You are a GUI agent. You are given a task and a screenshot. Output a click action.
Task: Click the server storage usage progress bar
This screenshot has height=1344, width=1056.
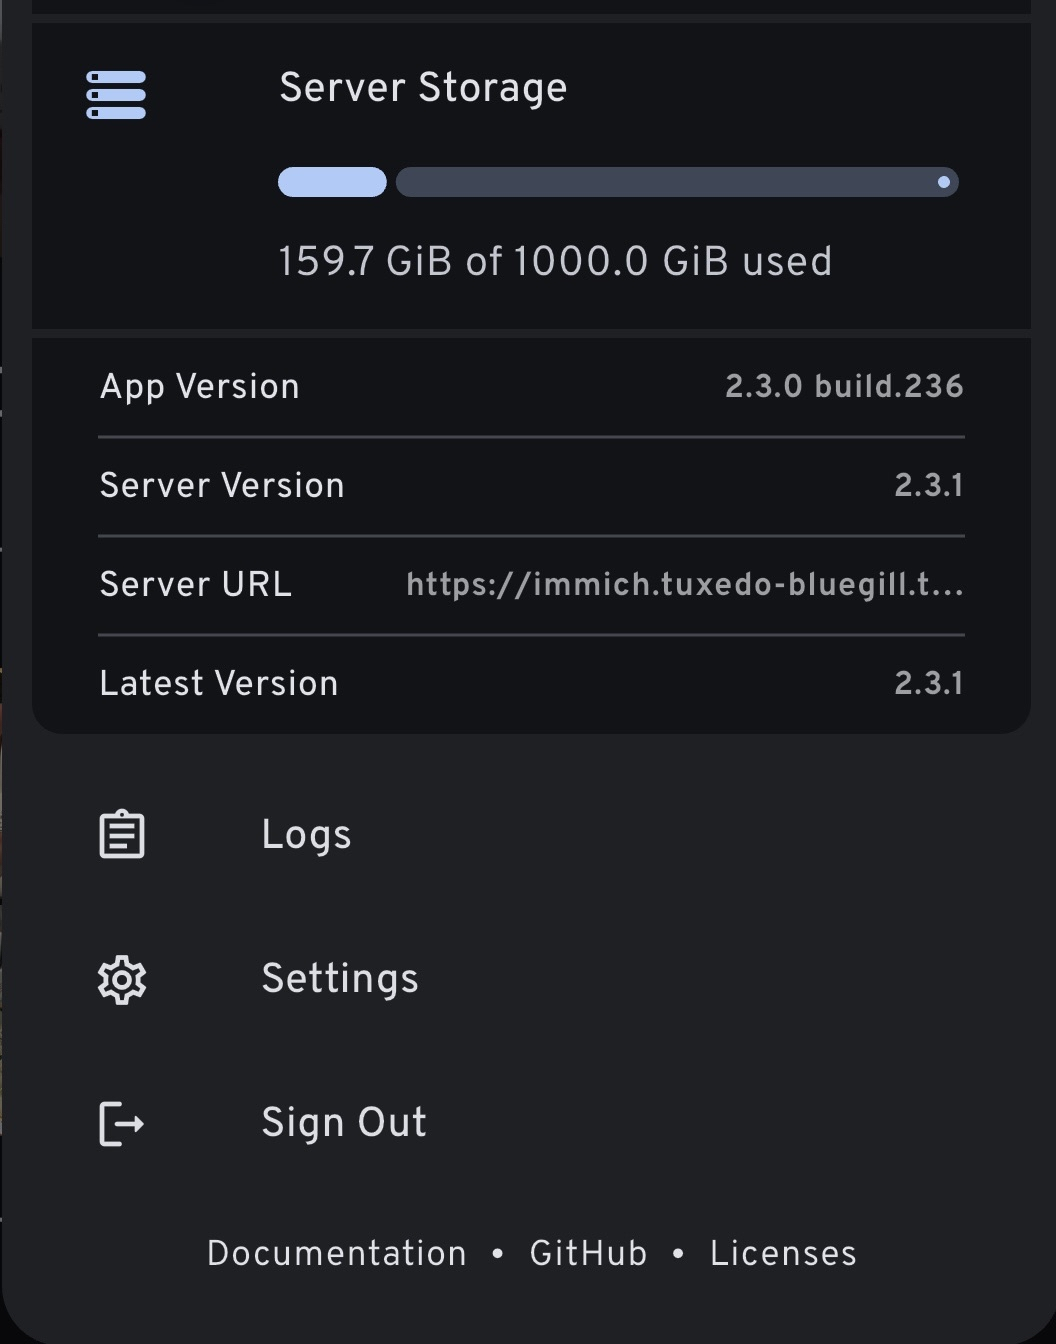(x=618, y=182)
